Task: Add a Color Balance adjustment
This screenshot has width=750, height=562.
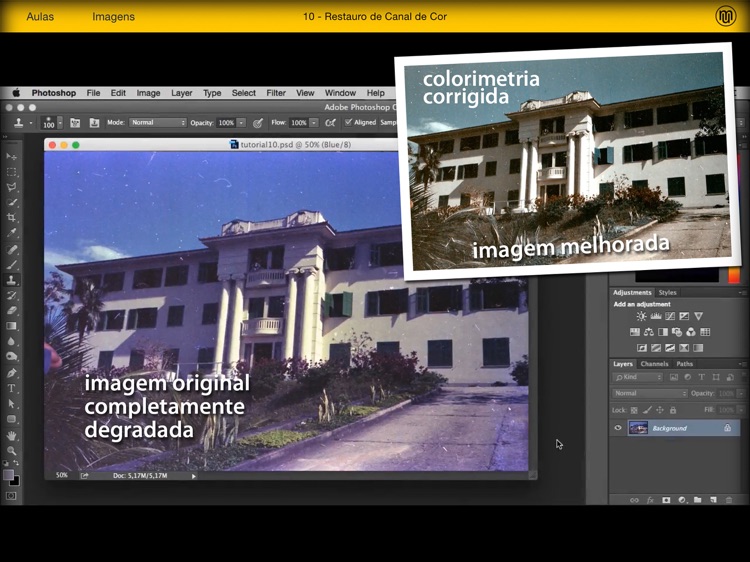Action: click(649, 332)
